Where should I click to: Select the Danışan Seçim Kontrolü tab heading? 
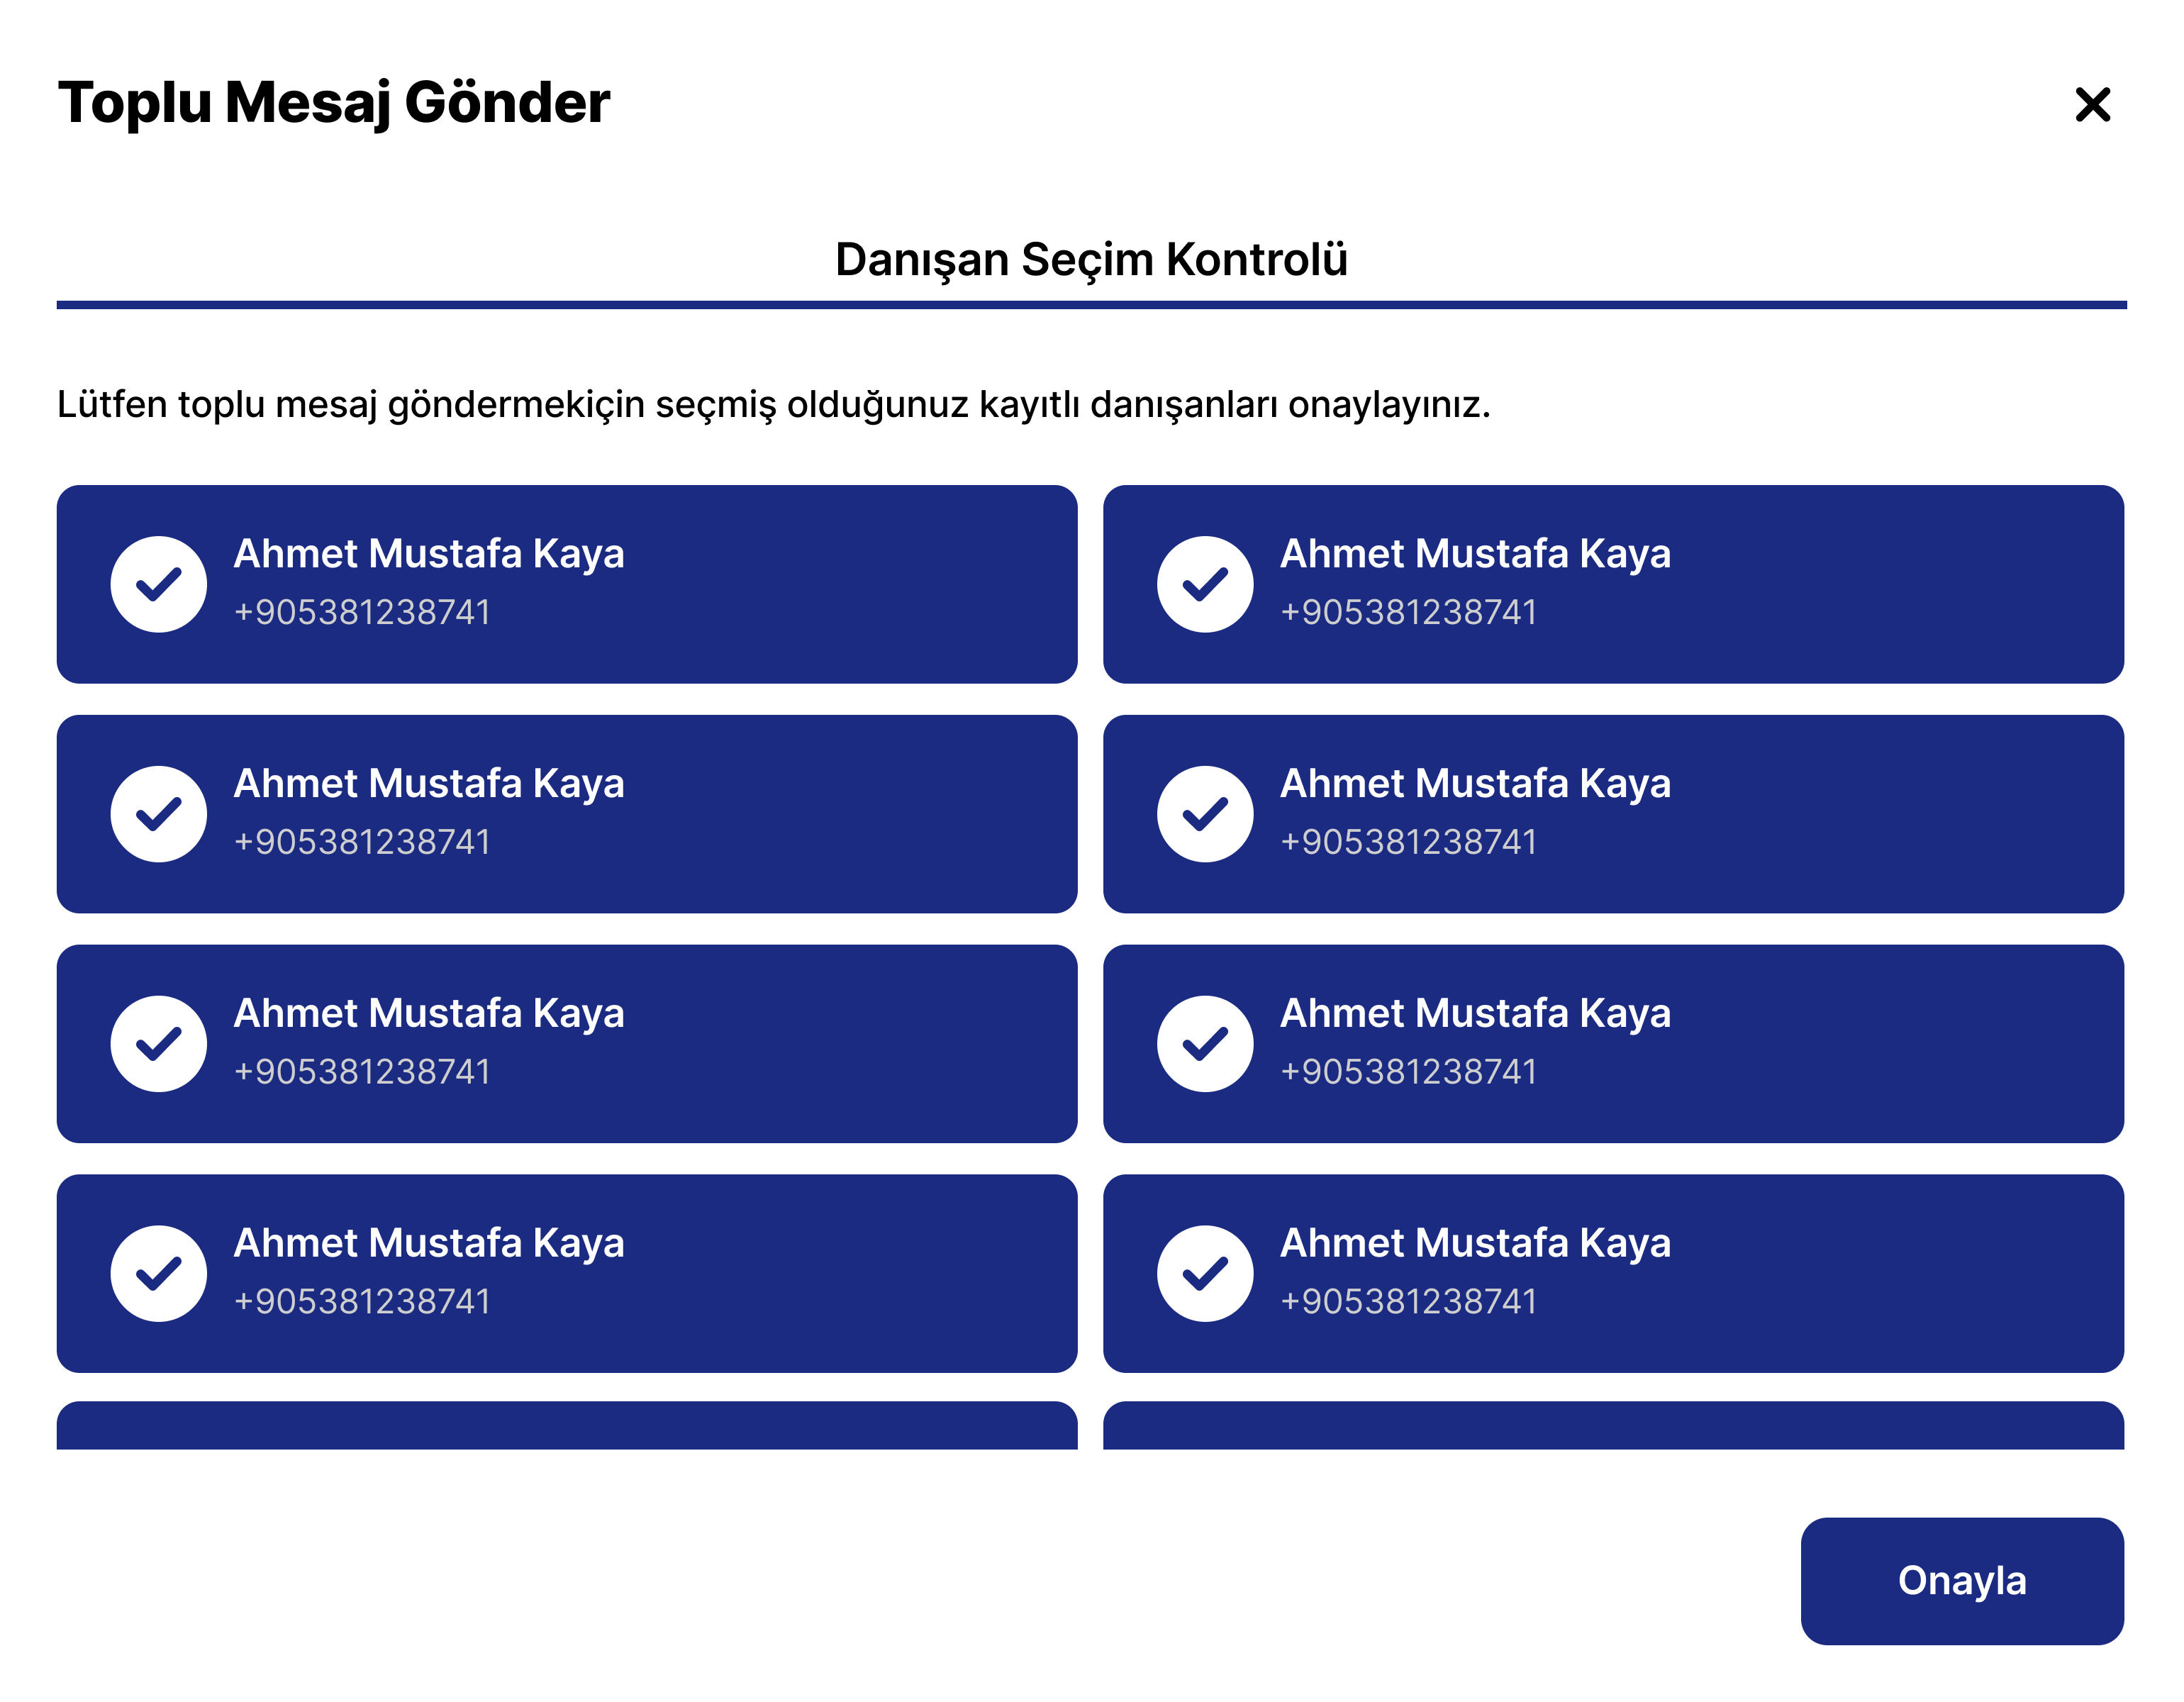click(x=1091, y=260)
